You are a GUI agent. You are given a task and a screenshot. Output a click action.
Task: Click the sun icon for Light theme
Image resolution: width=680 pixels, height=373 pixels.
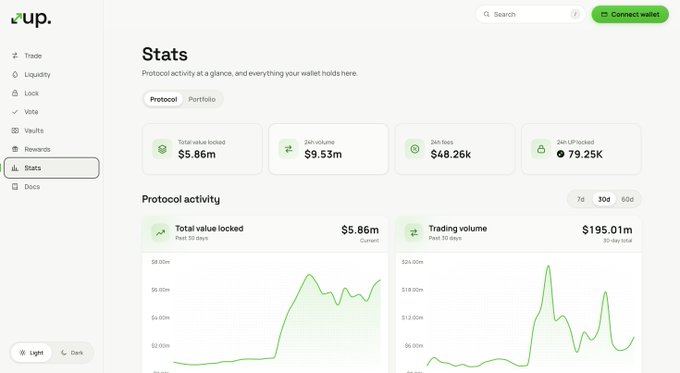click(23, 353)
